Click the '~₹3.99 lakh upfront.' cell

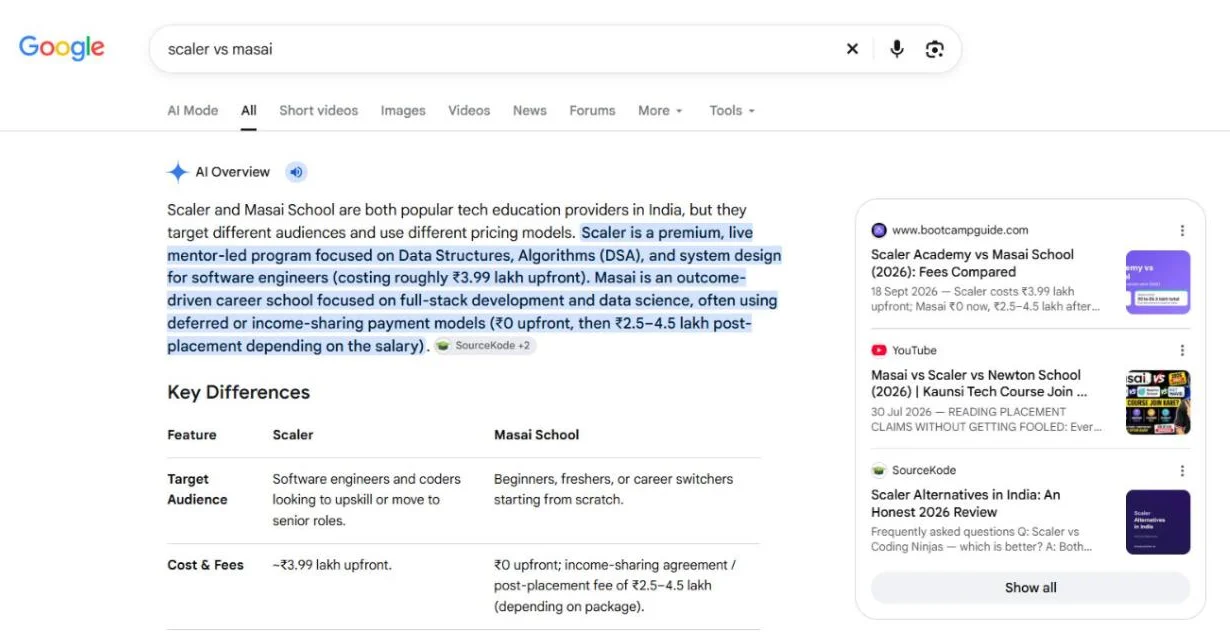pos(332,565)
